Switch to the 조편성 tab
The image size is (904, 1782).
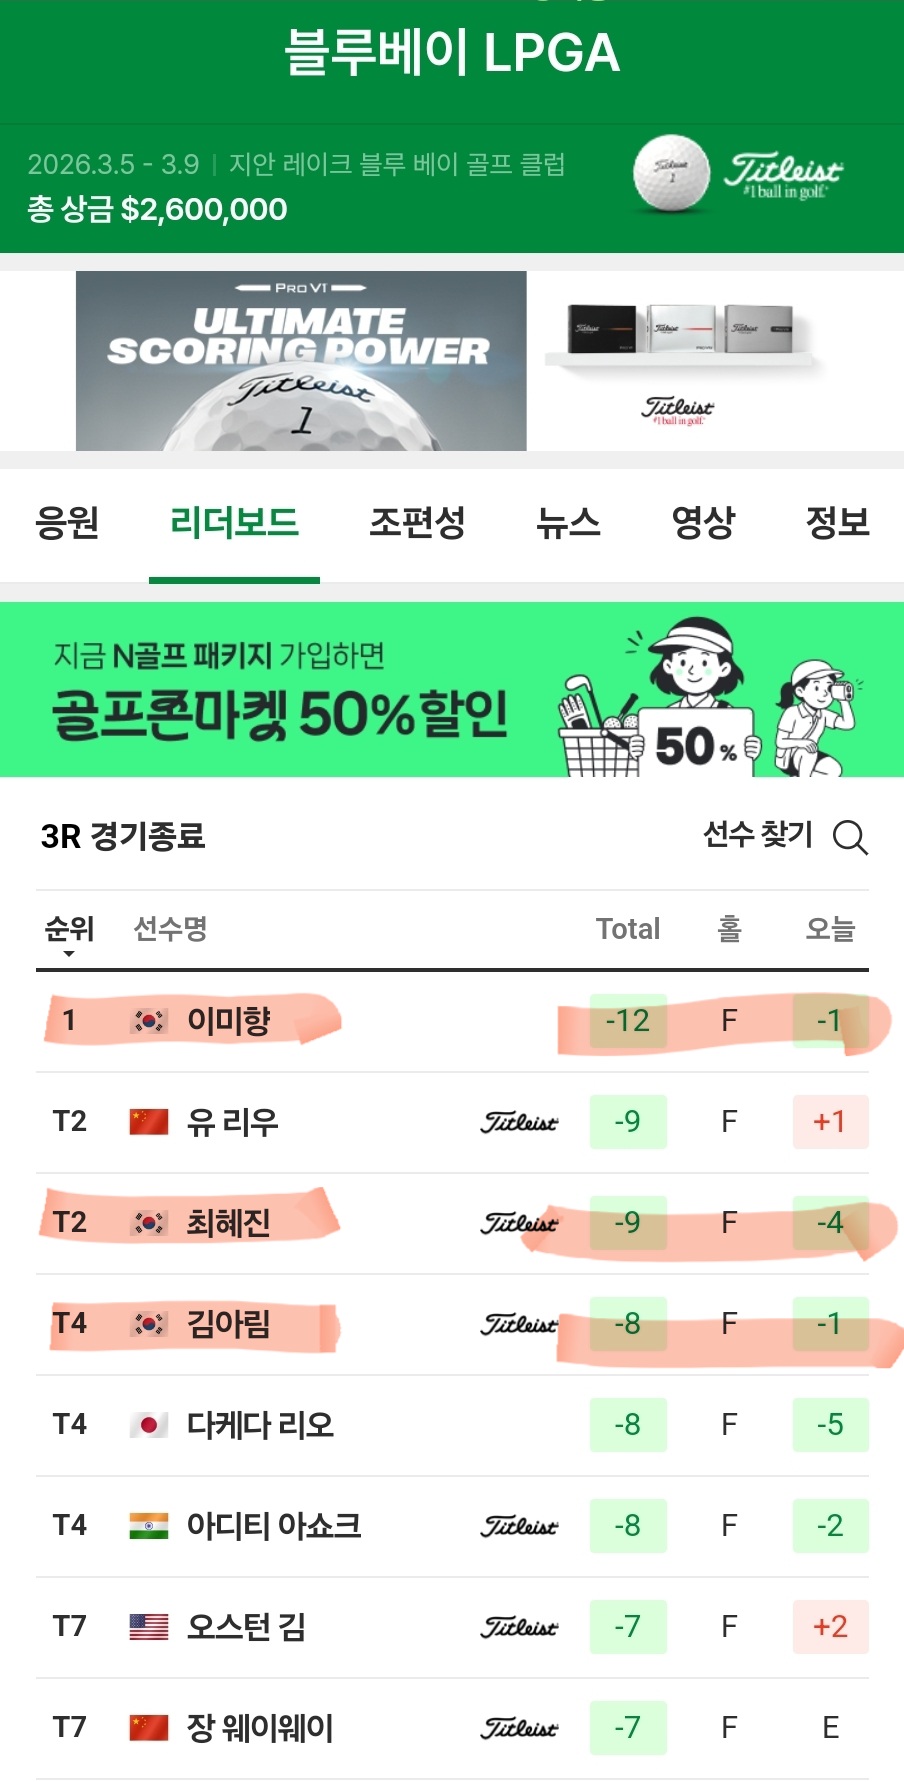pos(417,523)
